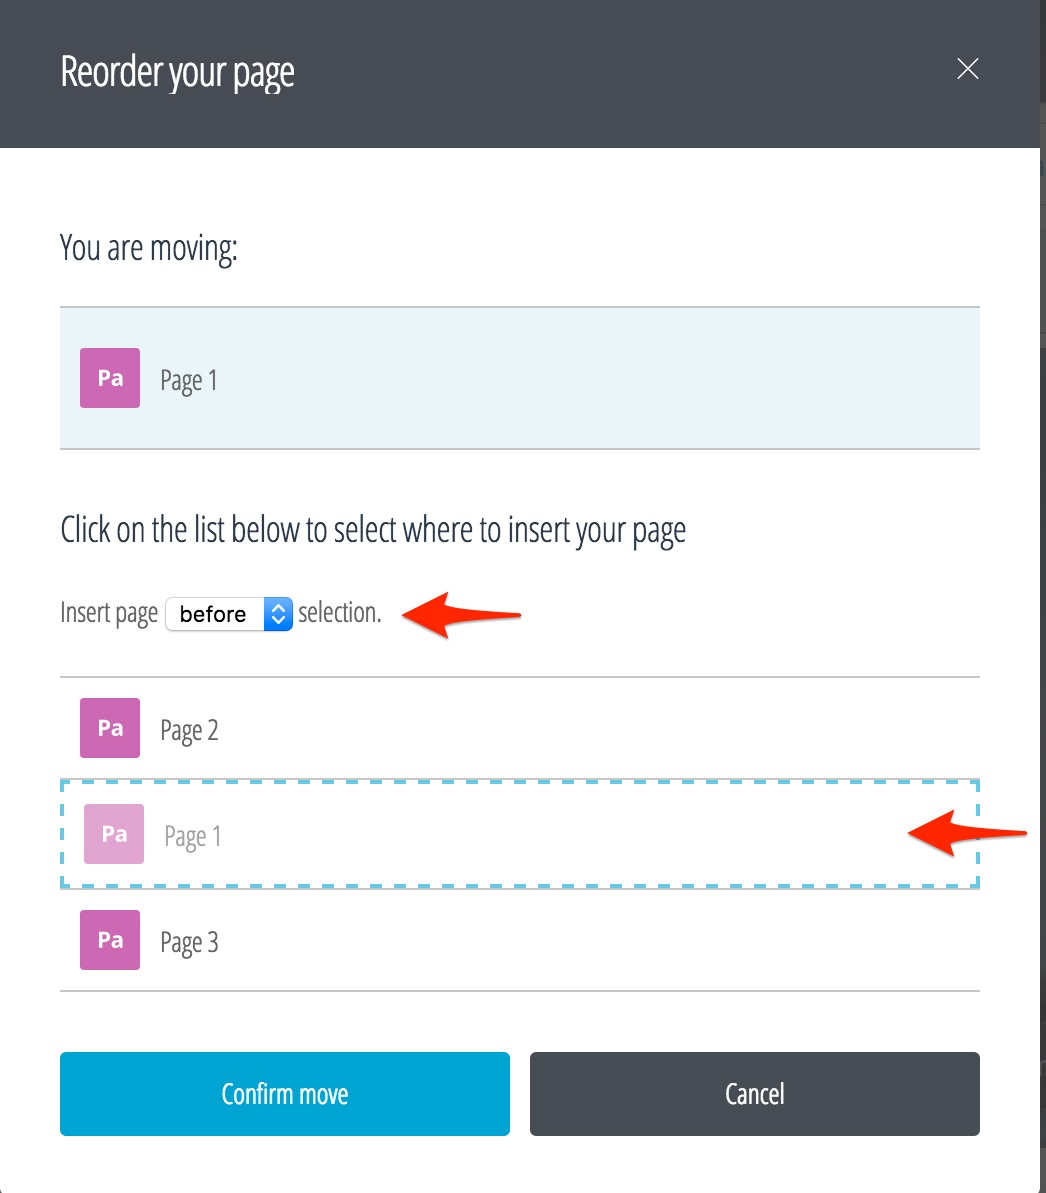Click the blue arrows on the before dropdown

(278, 614)
